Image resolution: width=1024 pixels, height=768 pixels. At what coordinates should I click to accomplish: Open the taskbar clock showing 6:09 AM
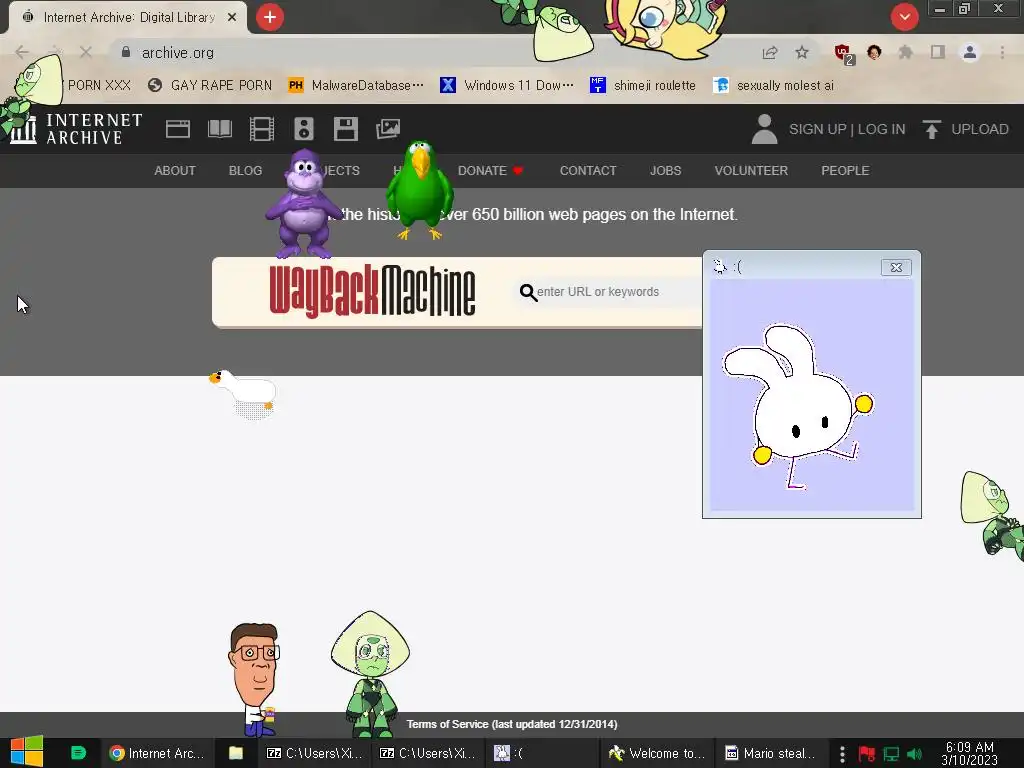970,754
